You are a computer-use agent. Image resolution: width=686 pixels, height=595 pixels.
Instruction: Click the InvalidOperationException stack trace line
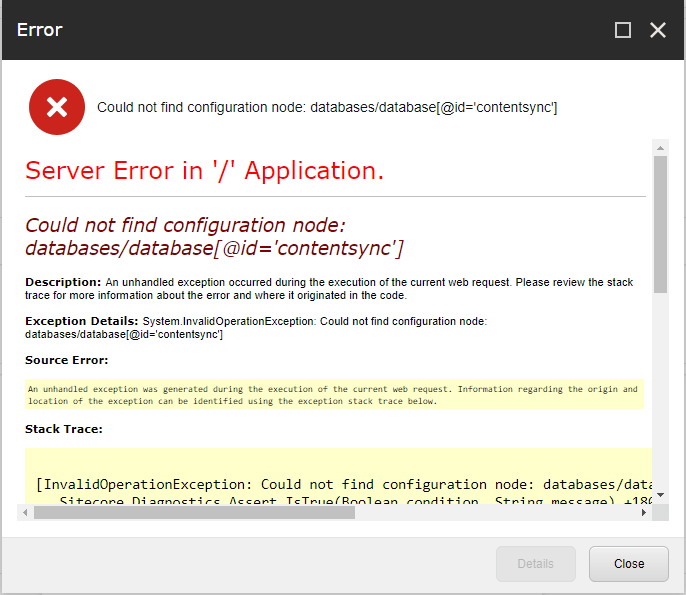[344, 484]
